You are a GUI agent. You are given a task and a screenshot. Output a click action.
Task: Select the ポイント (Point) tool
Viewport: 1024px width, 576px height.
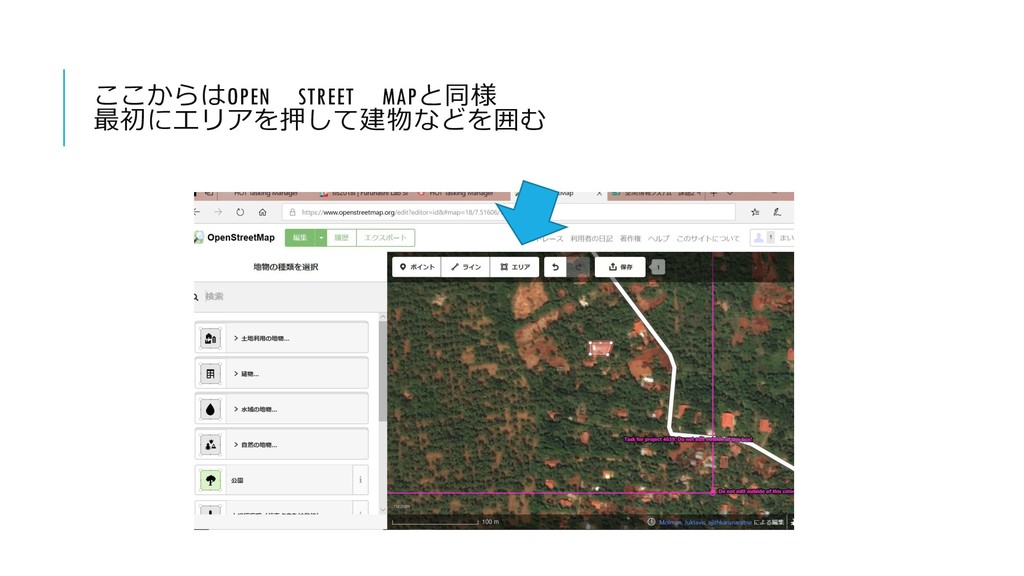pyautogui.click(x=417, y=267)
